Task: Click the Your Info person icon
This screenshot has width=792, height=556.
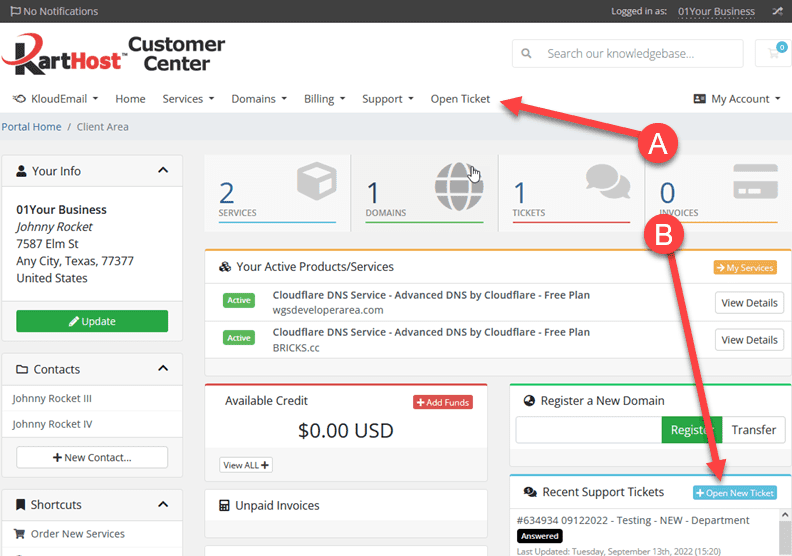Action: coord(21,171)
